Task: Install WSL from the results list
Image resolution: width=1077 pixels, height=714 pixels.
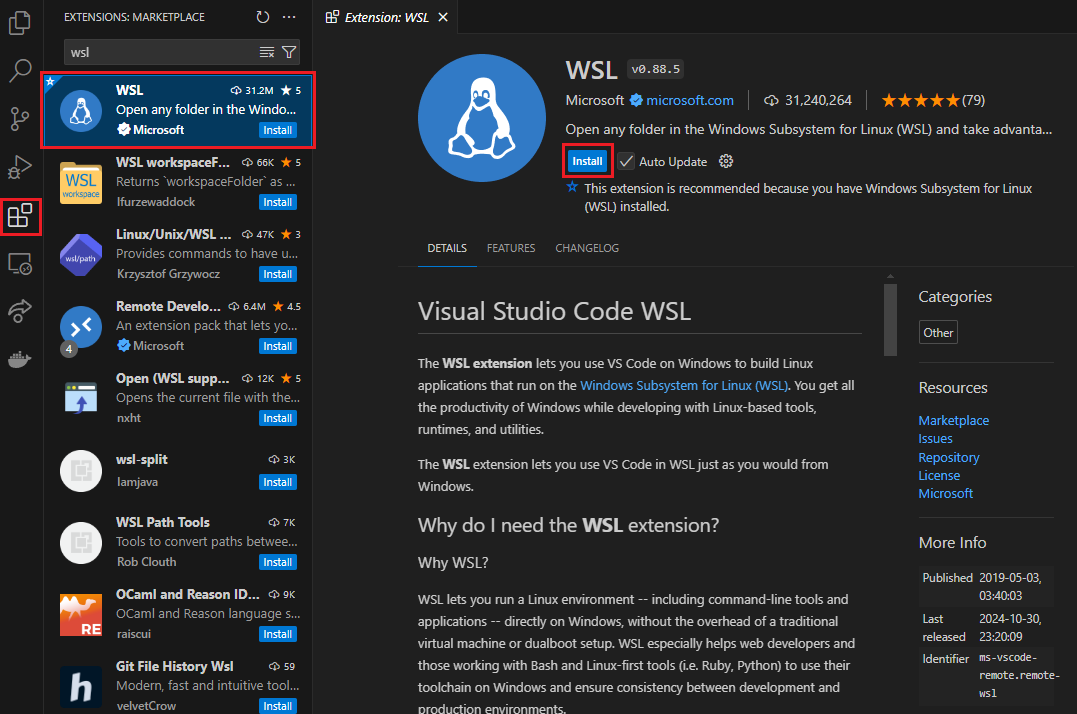Action: coord(277,130)
